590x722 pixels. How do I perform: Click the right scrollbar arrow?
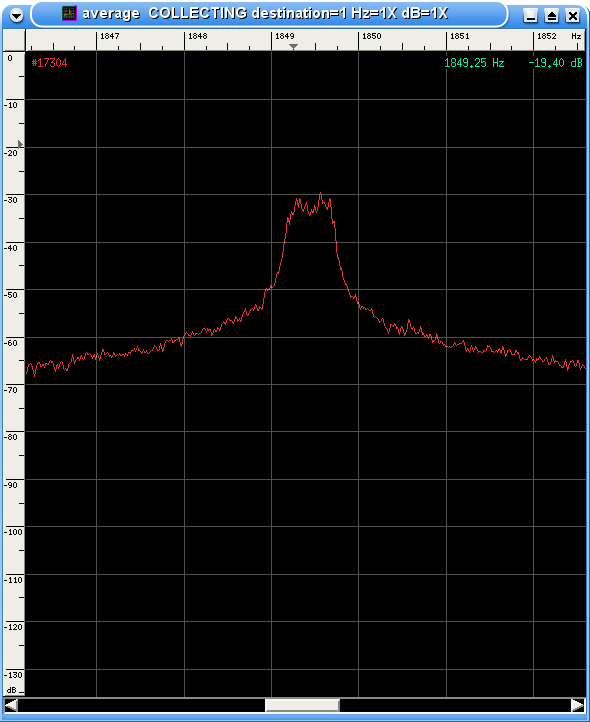click(578, 705)
